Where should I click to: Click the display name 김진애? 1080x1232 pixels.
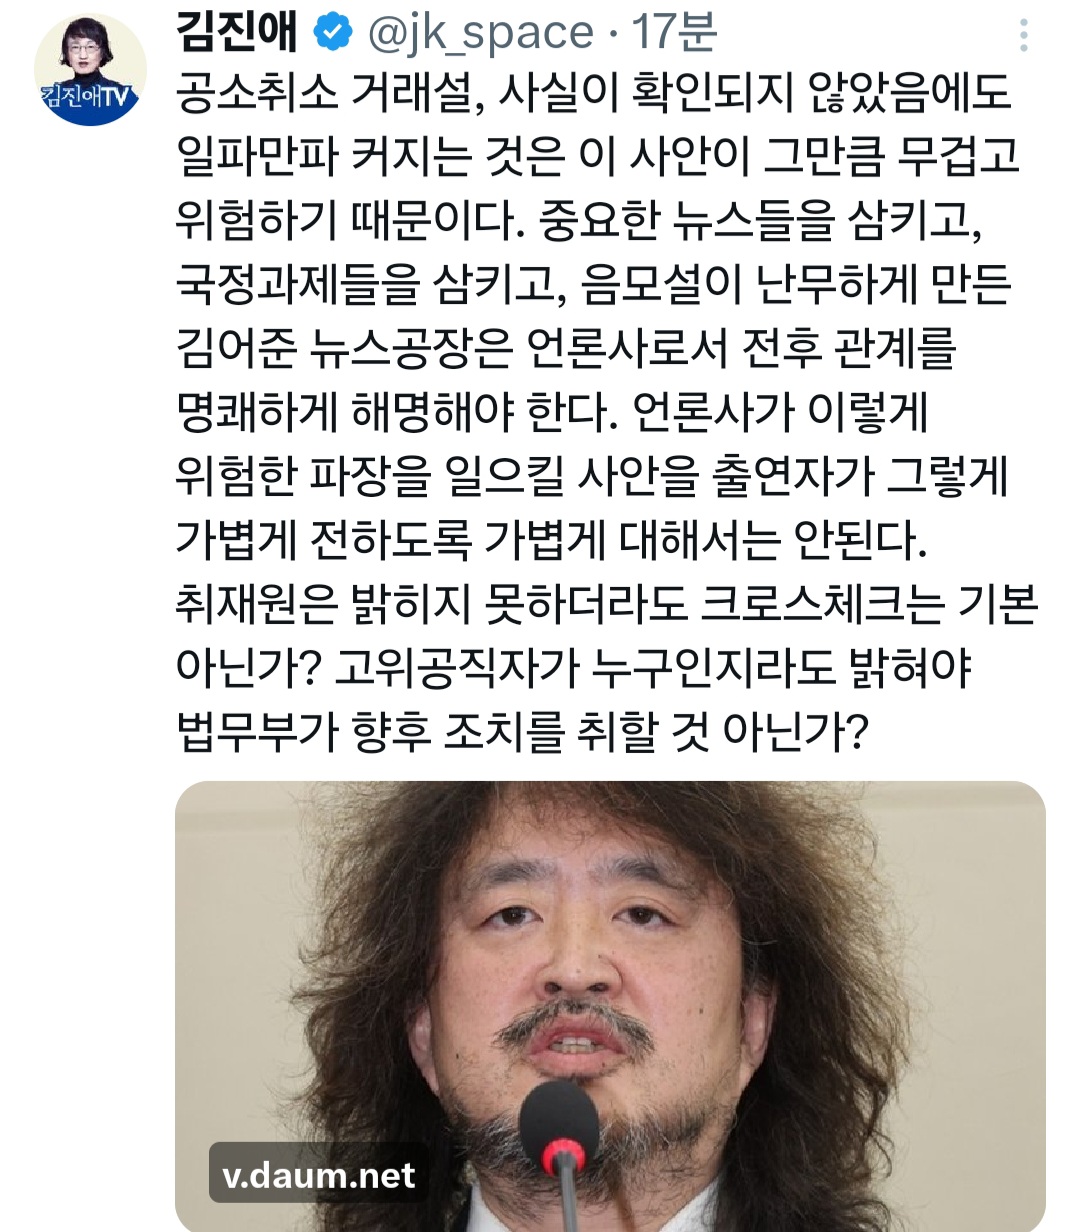click(x=238, y=32)
